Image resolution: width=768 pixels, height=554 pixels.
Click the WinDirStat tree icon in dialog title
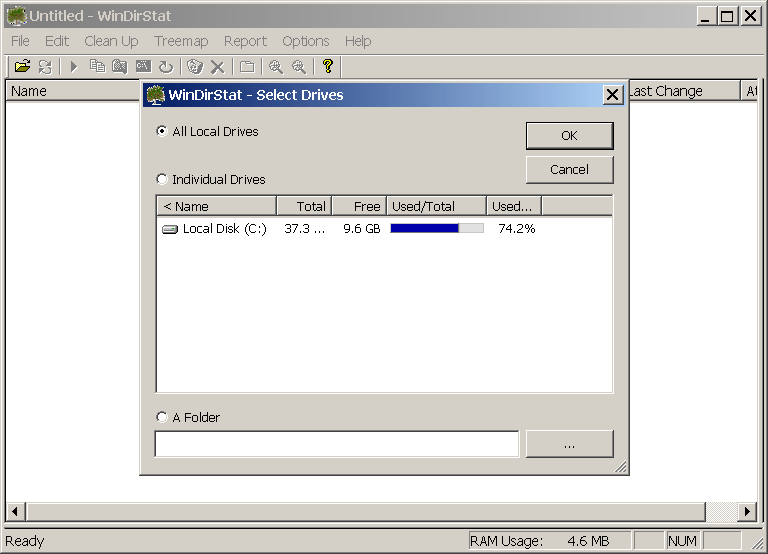click(156, 95)
